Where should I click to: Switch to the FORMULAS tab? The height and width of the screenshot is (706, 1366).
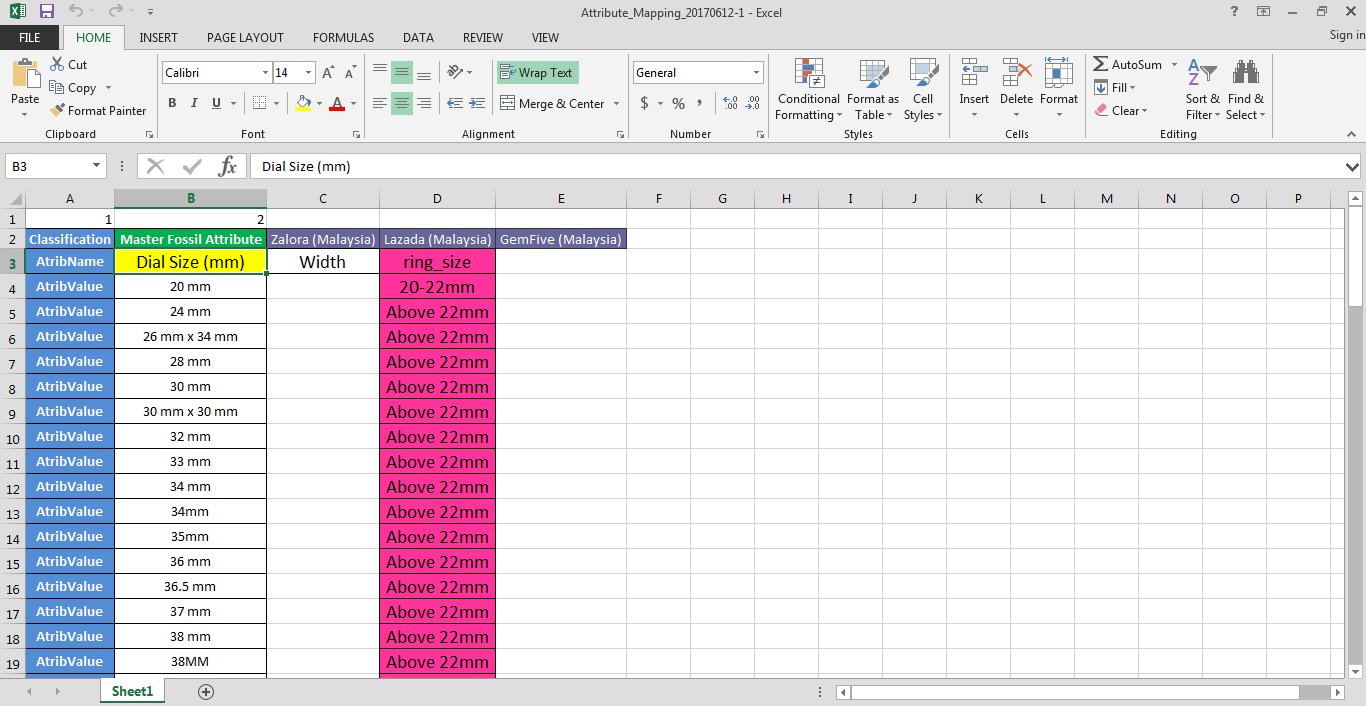pos(343,37)
